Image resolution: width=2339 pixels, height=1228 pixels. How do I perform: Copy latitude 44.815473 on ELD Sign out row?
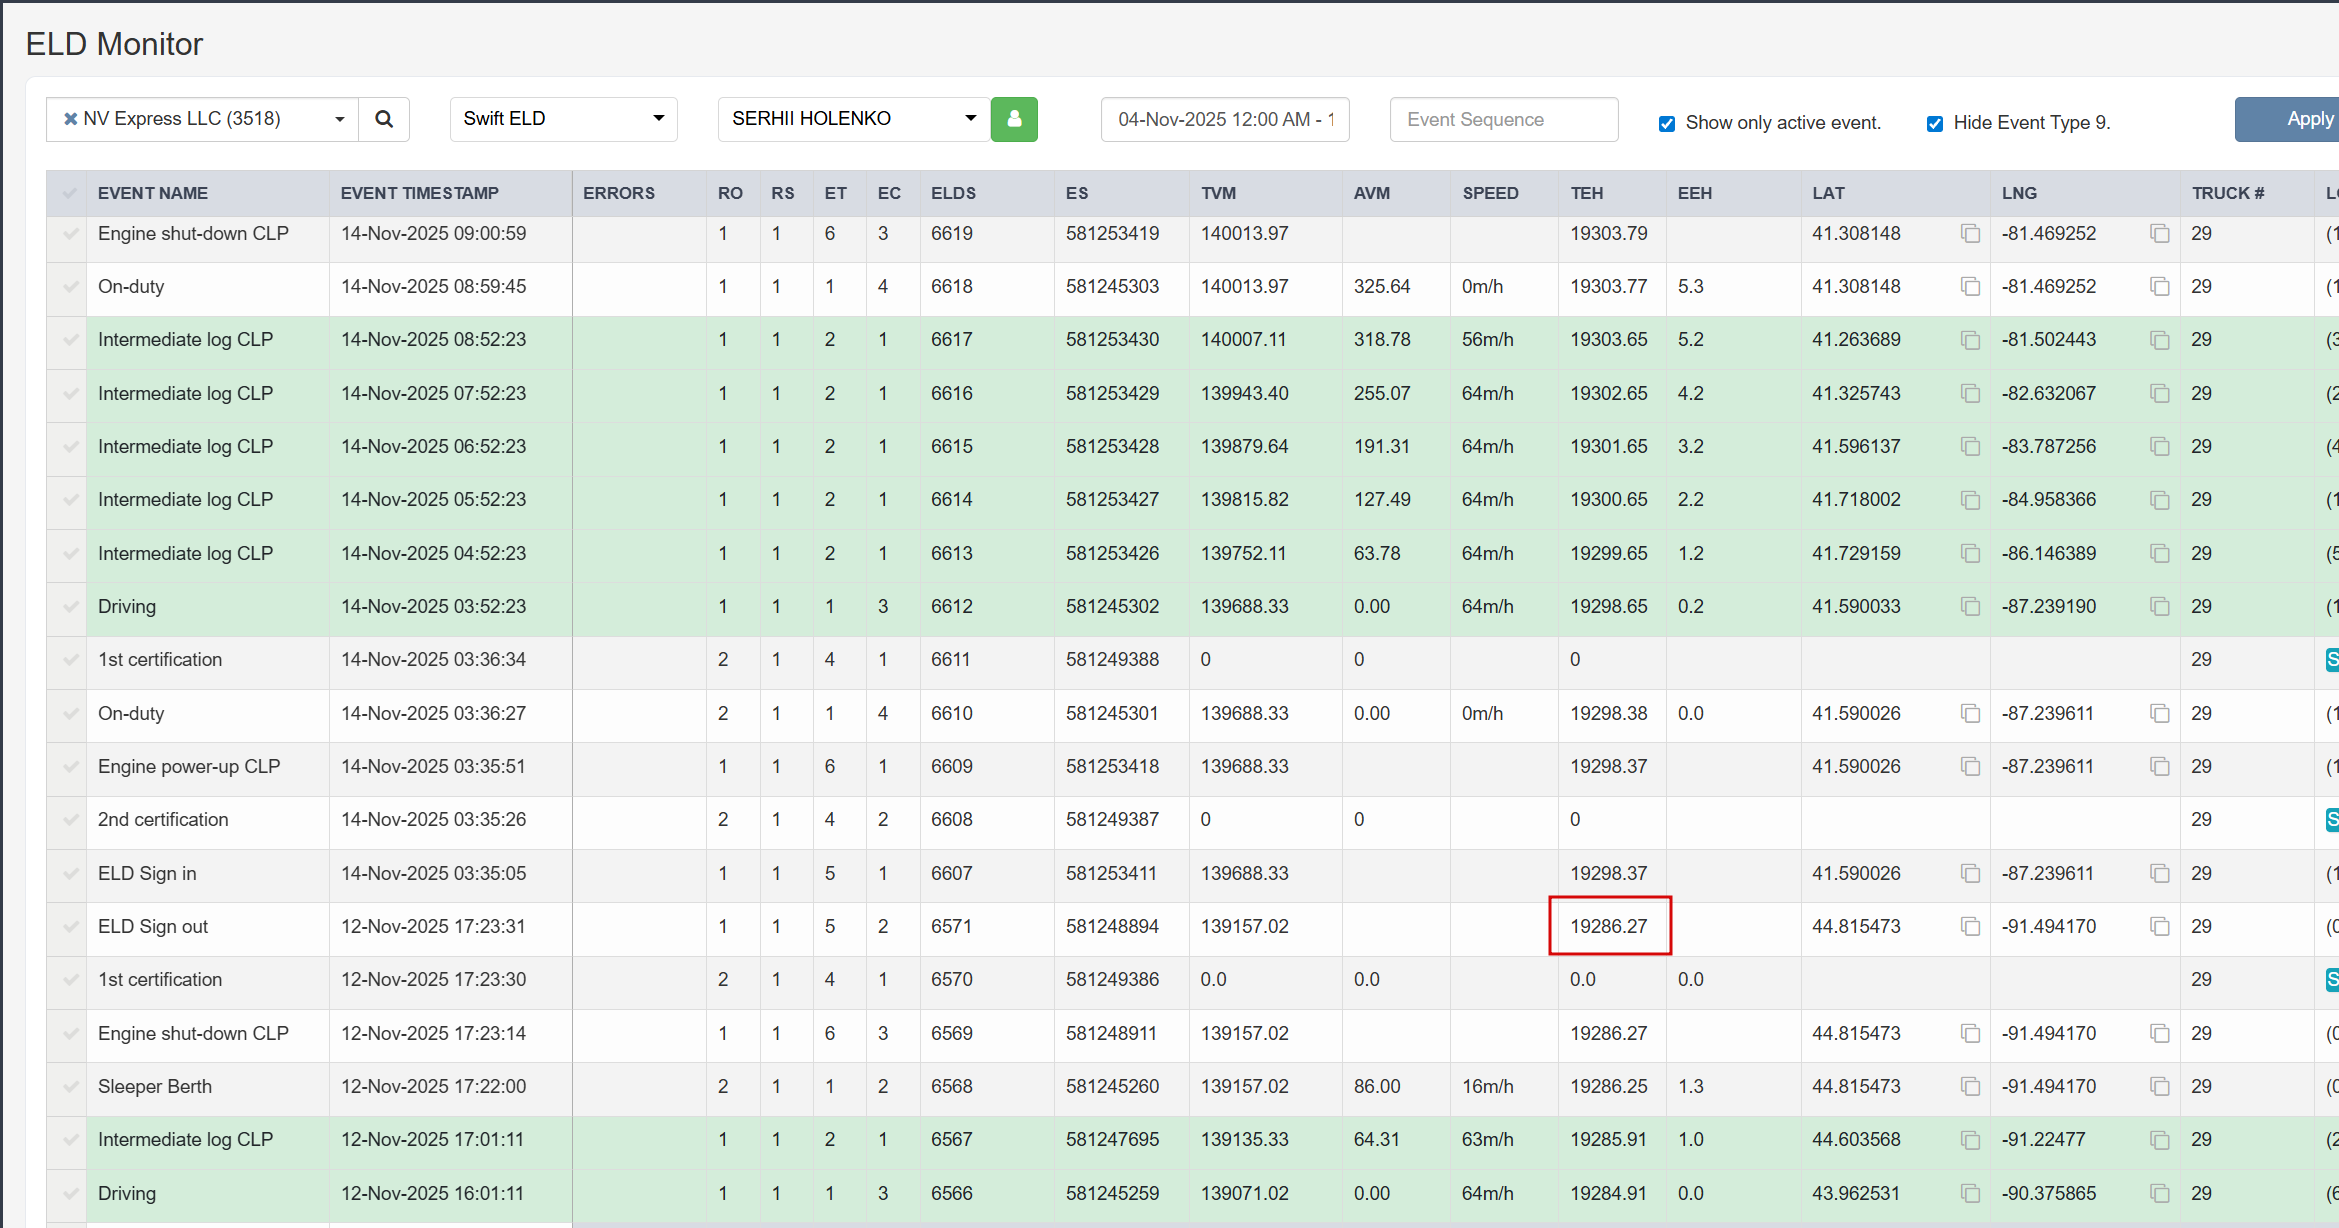[1970, 927]
